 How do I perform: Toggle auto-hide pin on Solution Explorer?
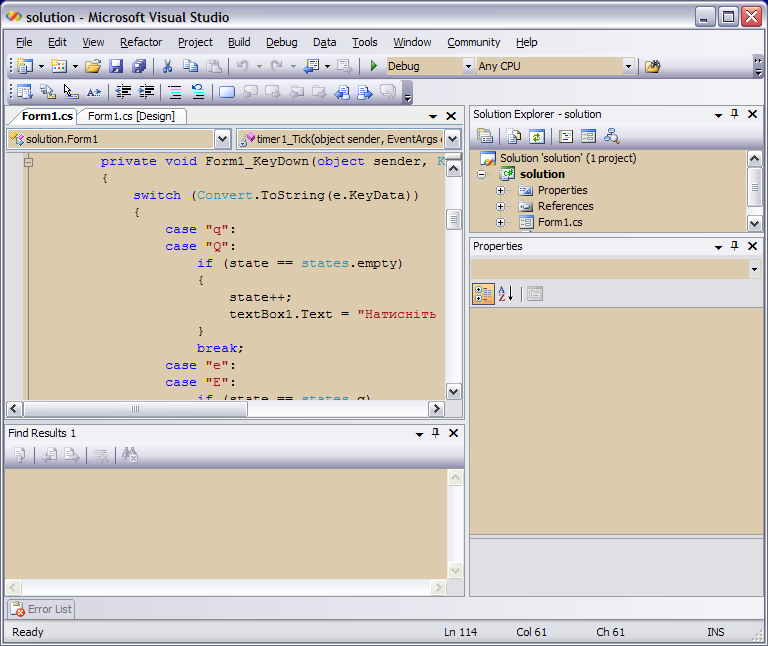point(734,114)
